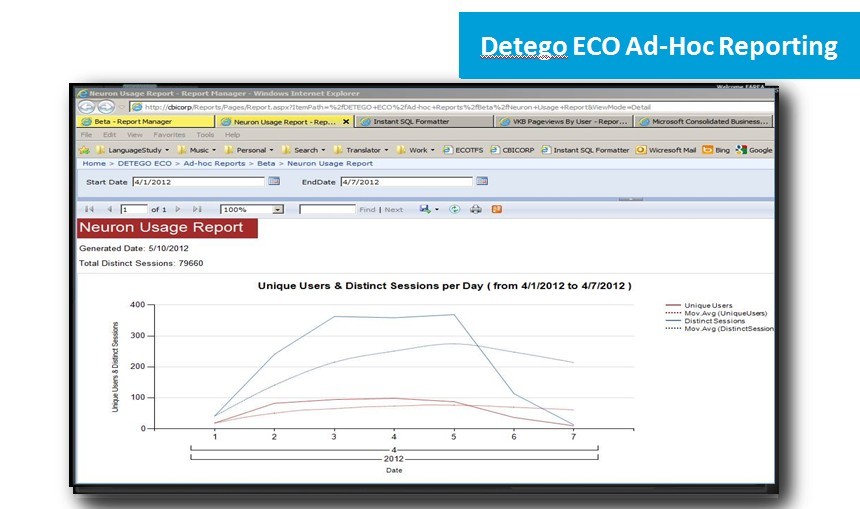Go to previous report page
The width and height of the screenshot is (860, 509).
(109, 209)
